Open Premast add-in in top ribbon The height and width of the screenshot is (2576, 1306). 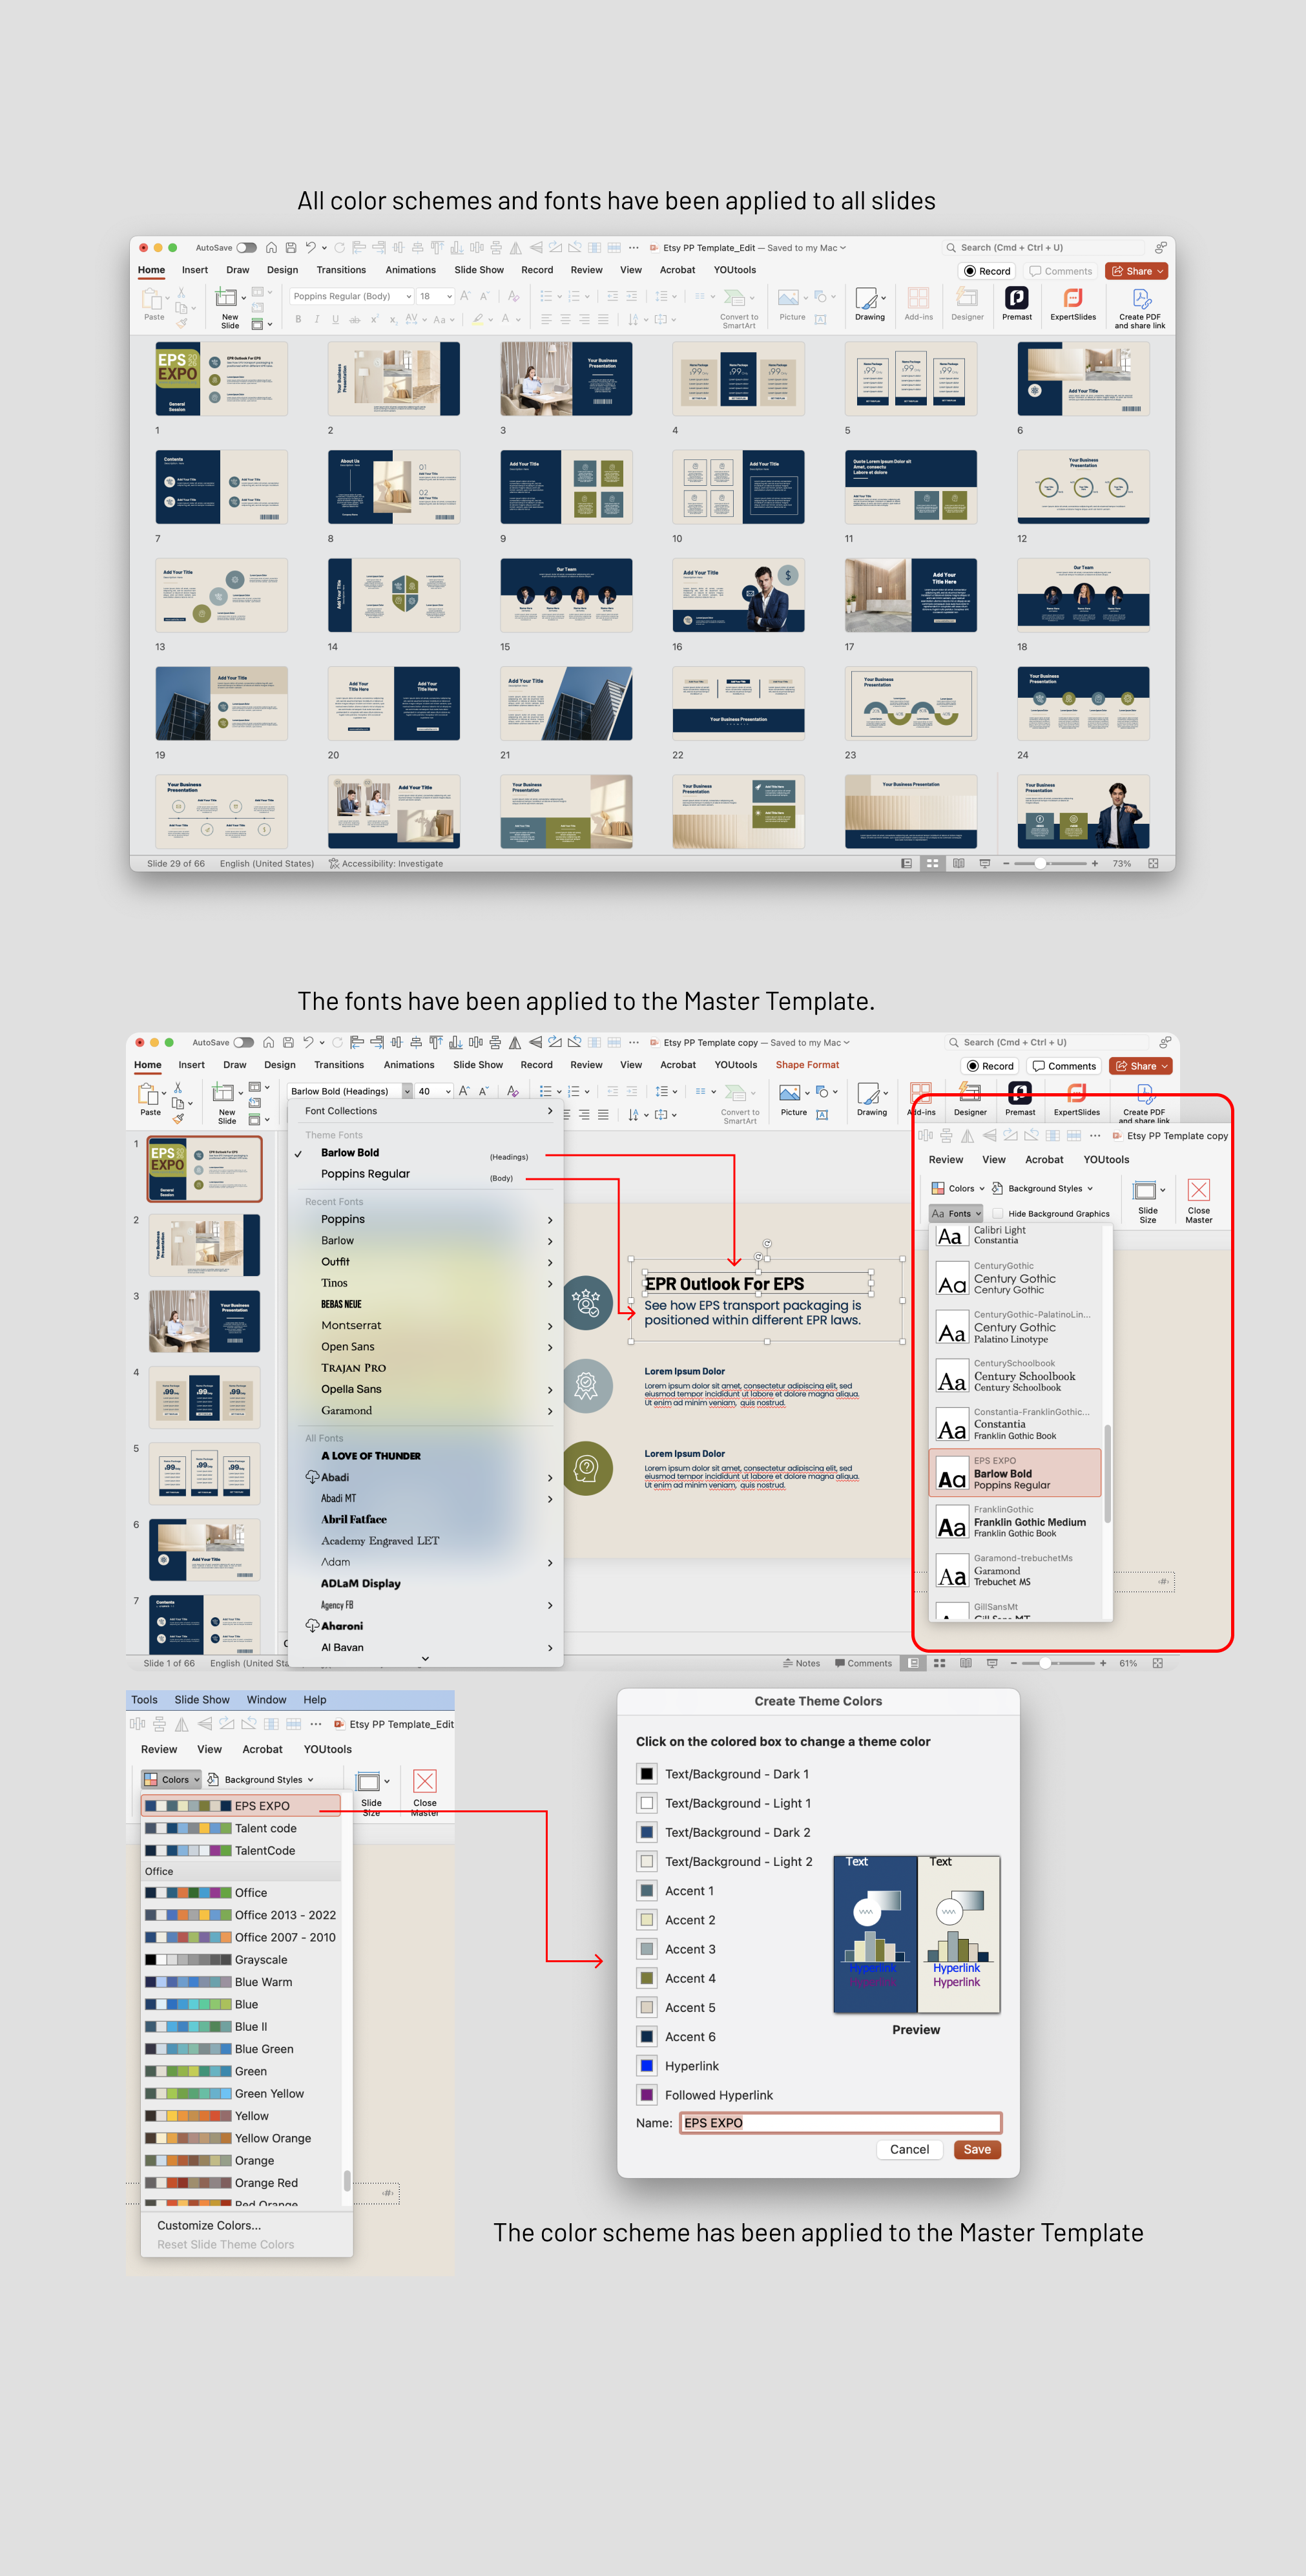tap(1016, 298)
